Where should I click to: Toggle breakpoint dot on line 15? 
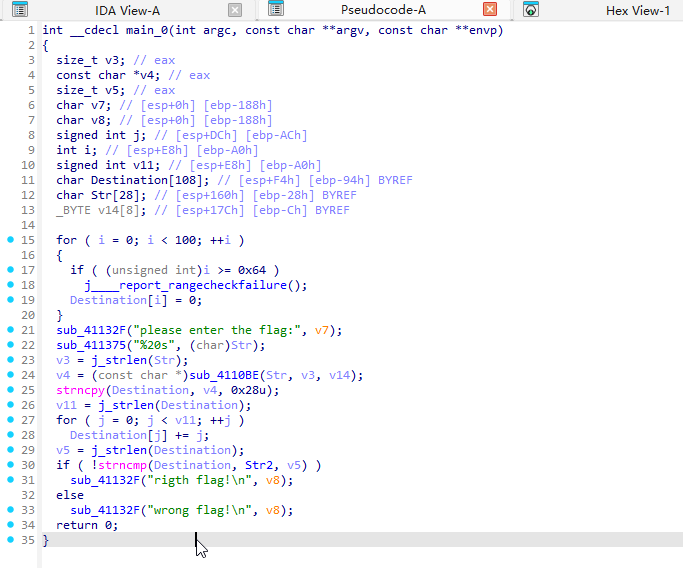pos(10,240)
